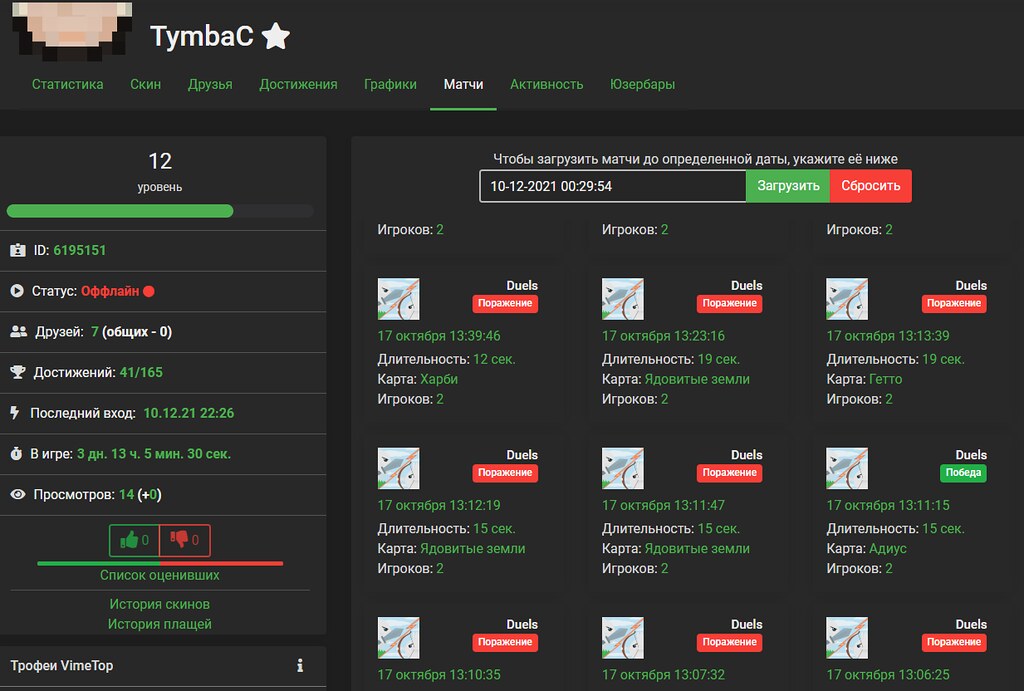Click the friends icon next to Друзей
The height and width of the screenshot is (691, 1024).
(x=18, y=331)
